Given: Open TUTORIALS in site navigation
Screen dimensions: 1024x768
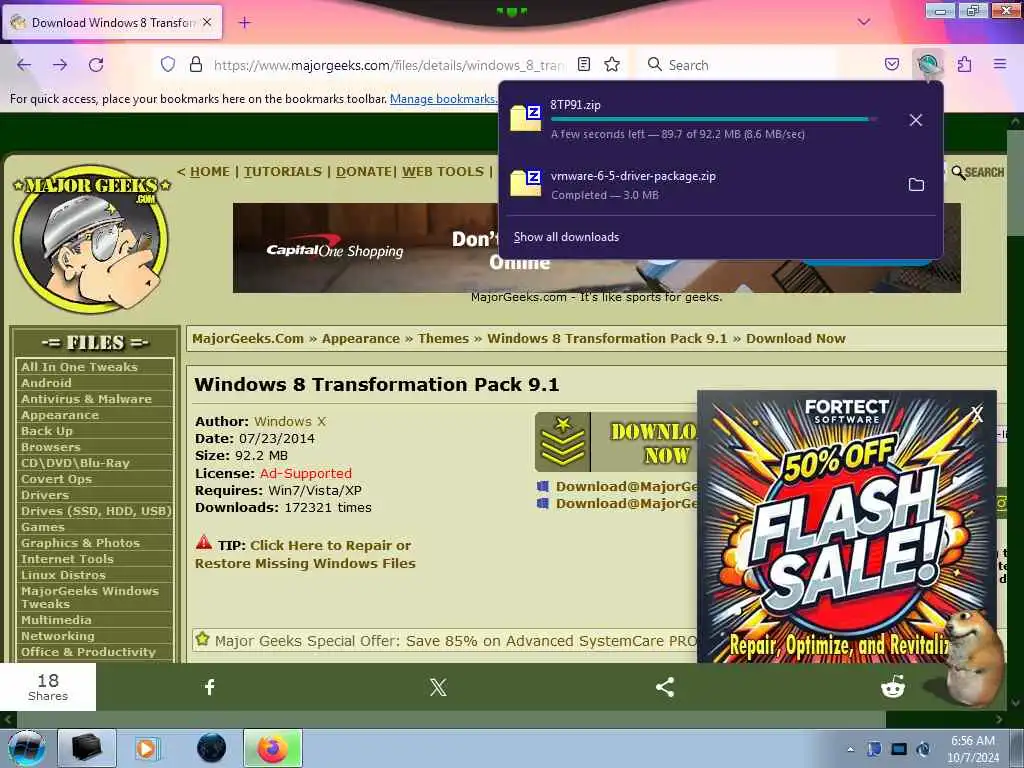Looking at the screenshot, I should click(283, 172).
